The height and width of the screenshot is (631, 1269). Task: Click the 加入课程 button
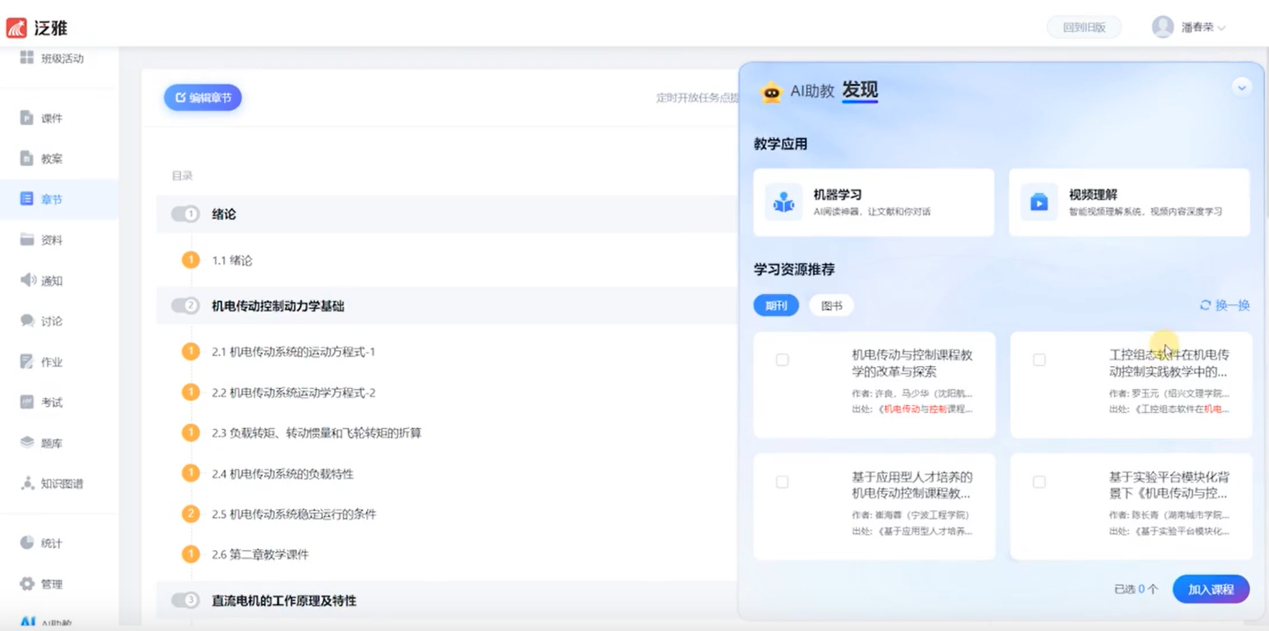[1210, 589]
